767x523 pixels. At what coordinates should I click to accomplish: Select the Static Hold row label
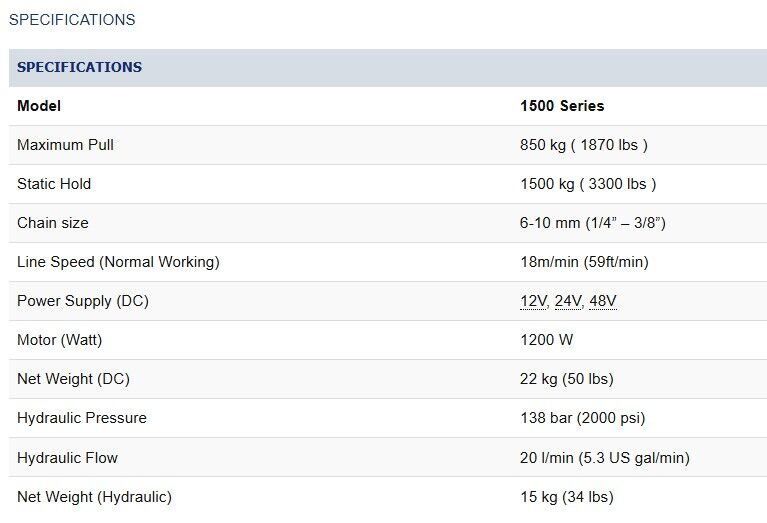coord(54,184)
